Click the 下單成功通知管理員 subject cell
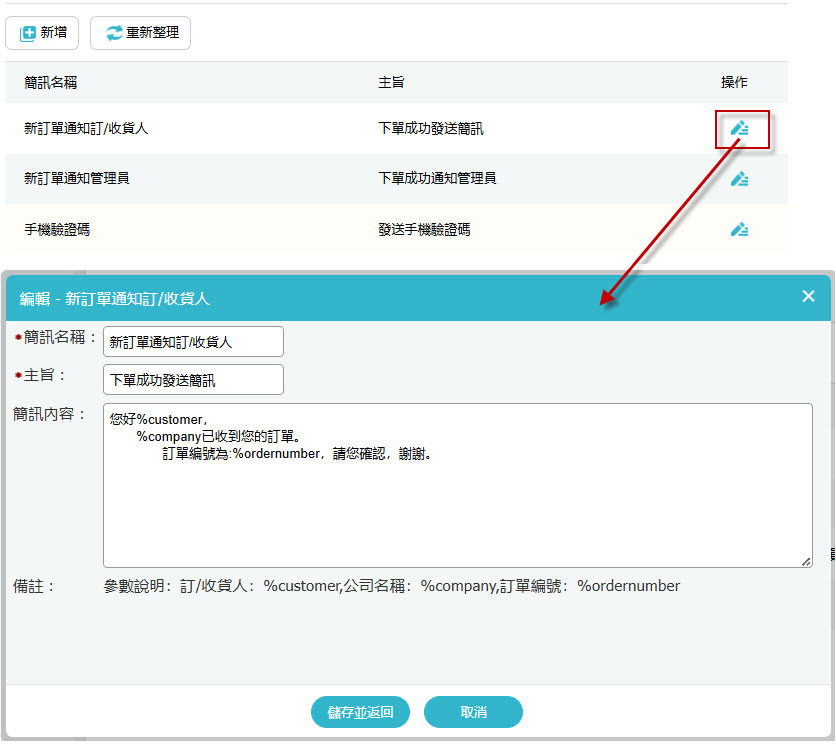The width and height of the screenshot is (836, 744). [x=437, y=179]
